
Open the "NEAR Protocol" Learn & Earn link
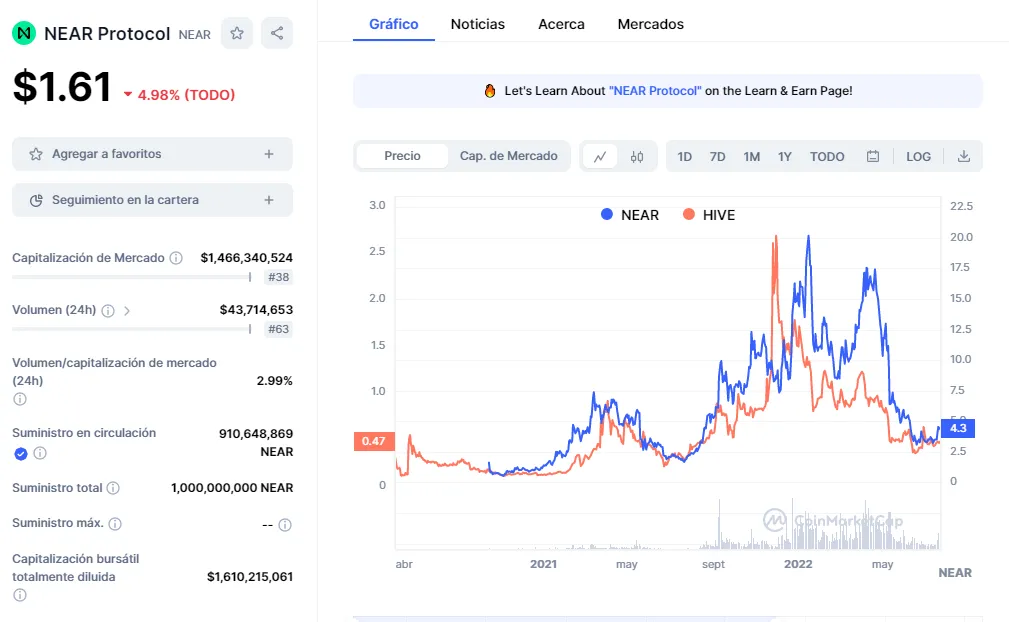click(x=655, y=91)
